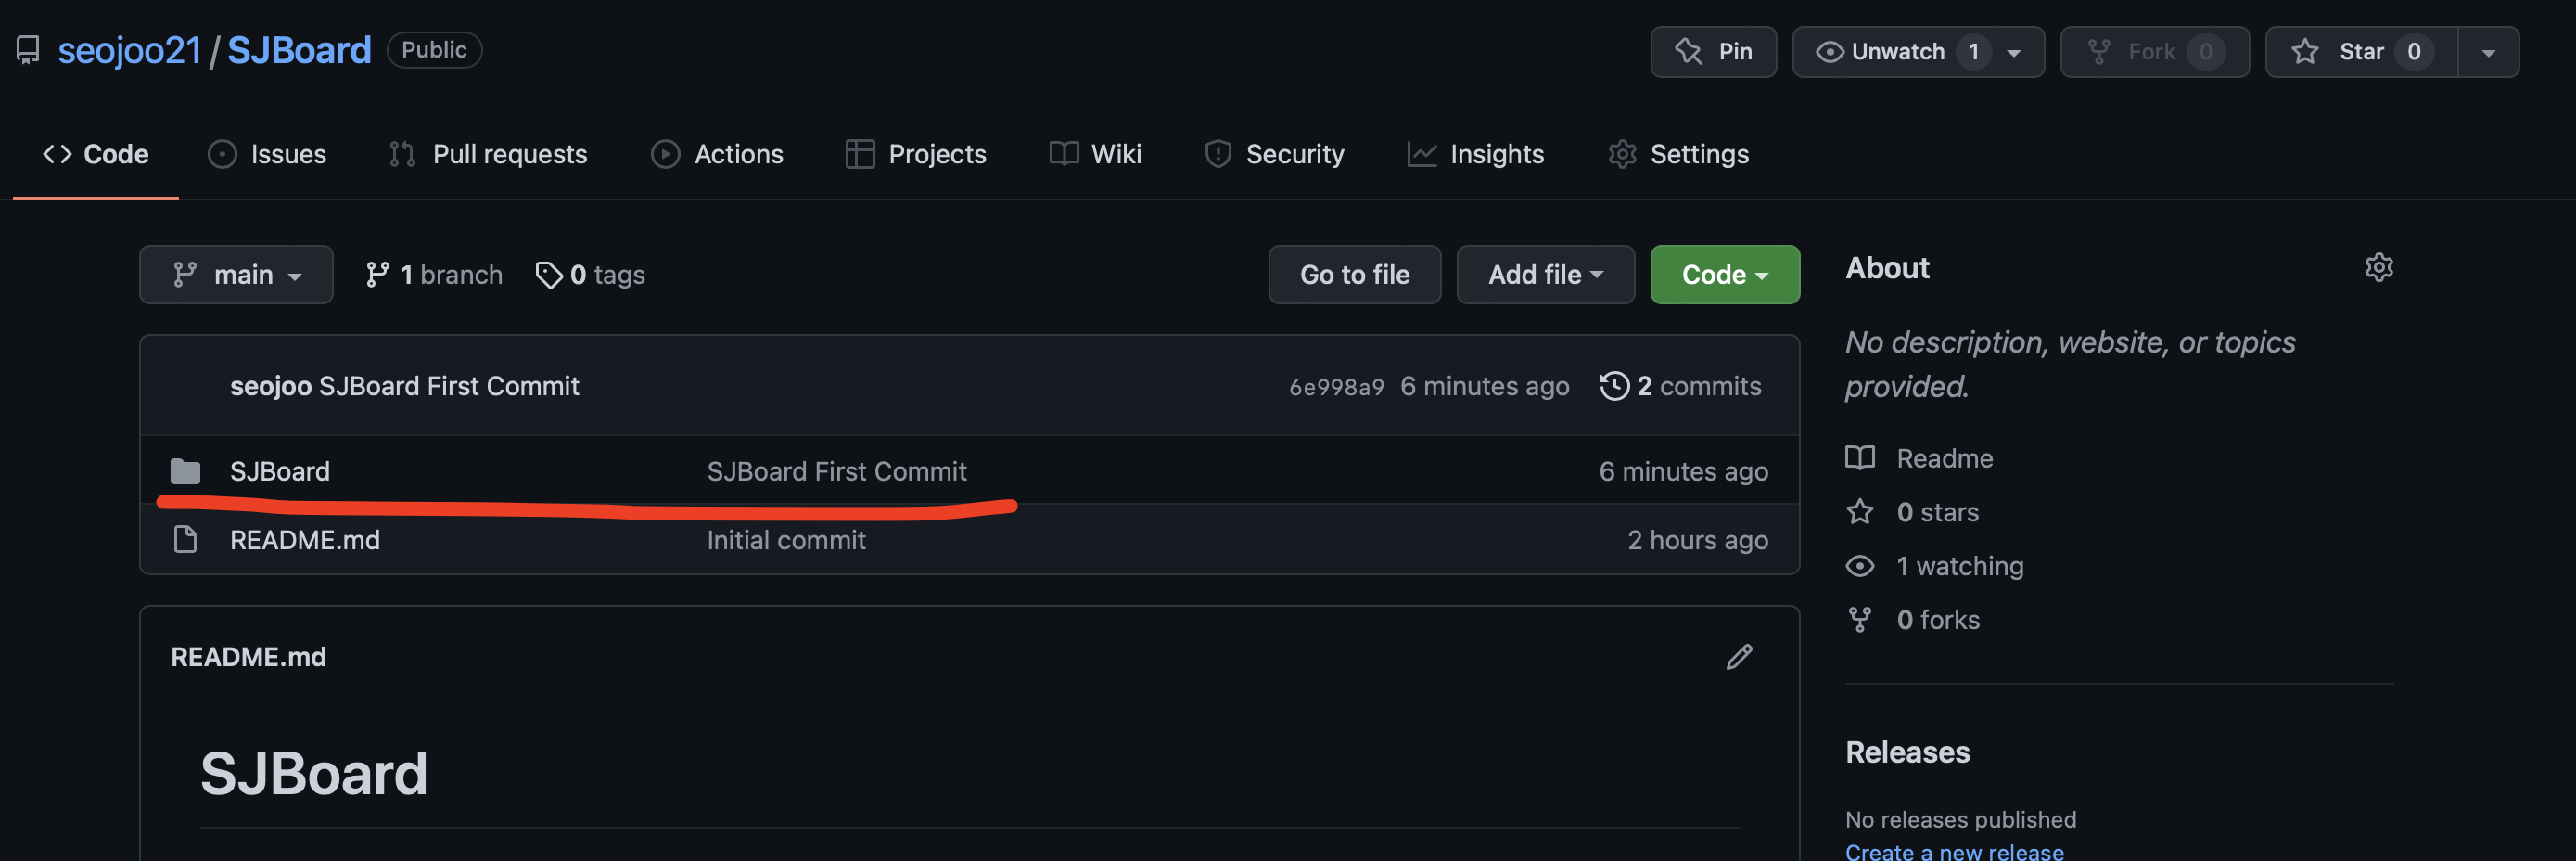
Task: Open SJBoard folder's First Commit message link
Action: pos(837,471)
